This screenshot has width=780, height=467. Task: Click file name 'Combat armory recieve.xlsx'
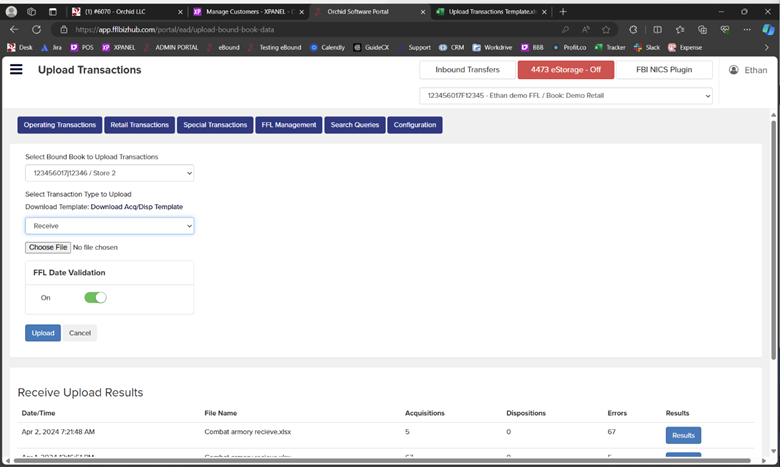coord(248,432)
